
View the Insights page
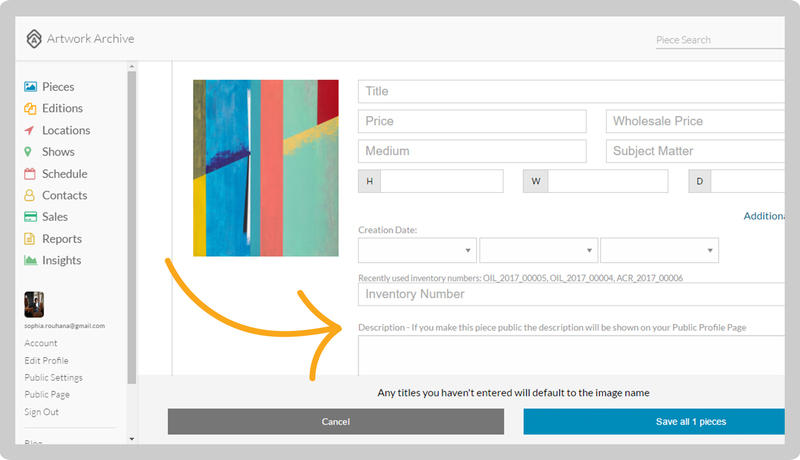click(61, 260)
